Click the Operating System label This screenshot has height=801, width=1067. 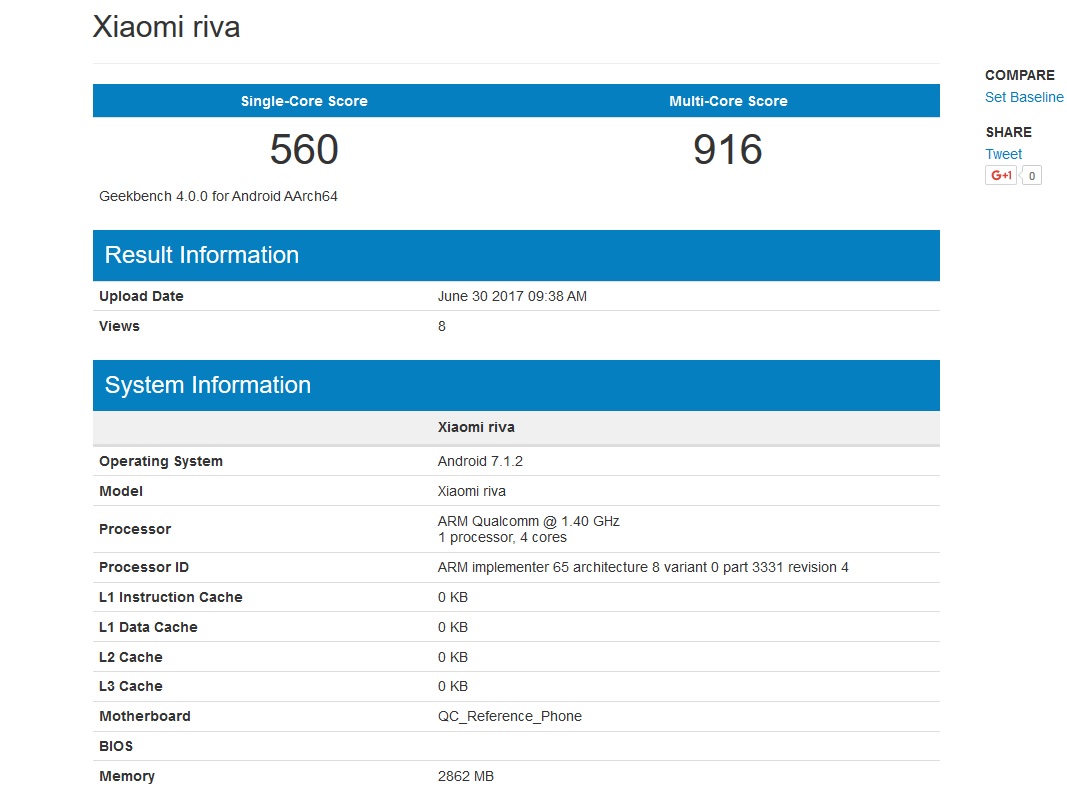tap(161, 461)
